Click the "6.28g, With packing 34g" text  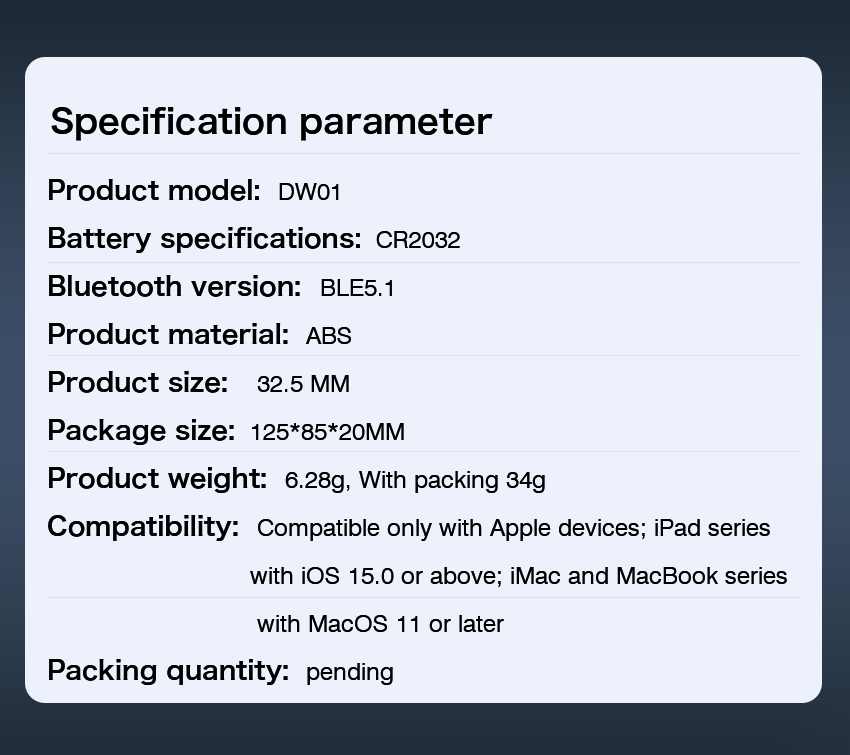point(415,480)
